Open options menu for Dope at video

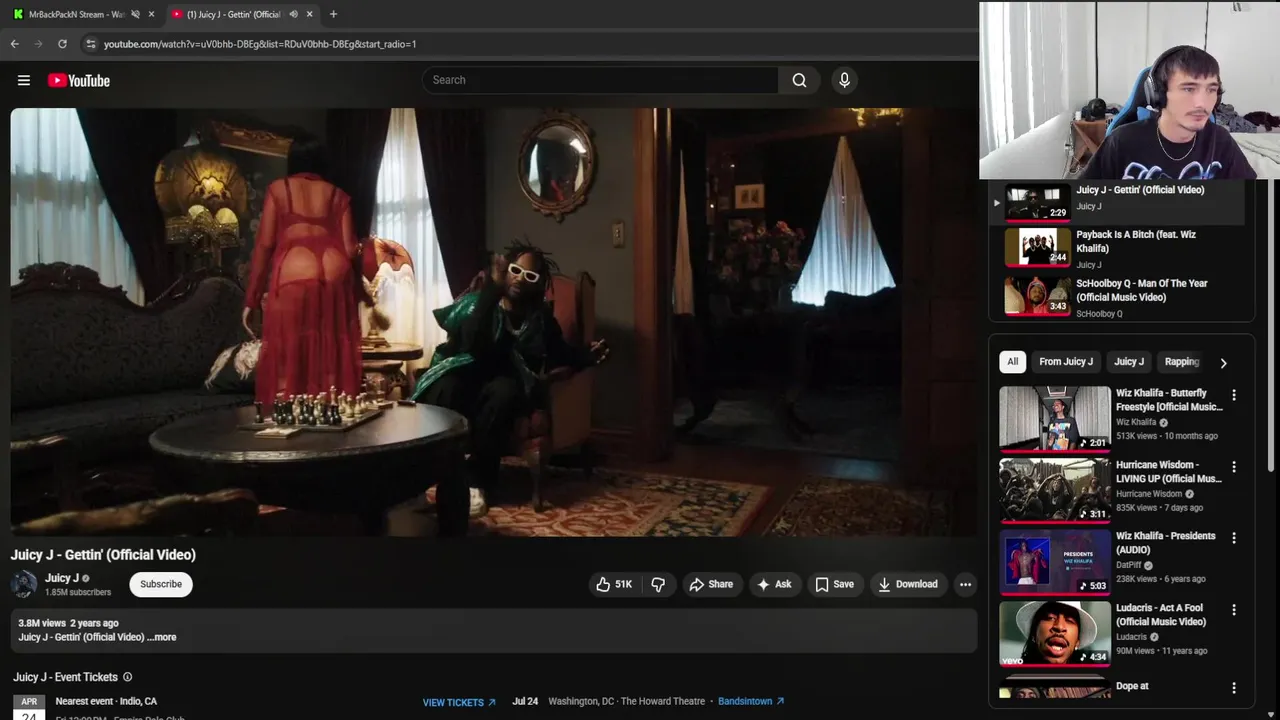[x=1234, y=688]
